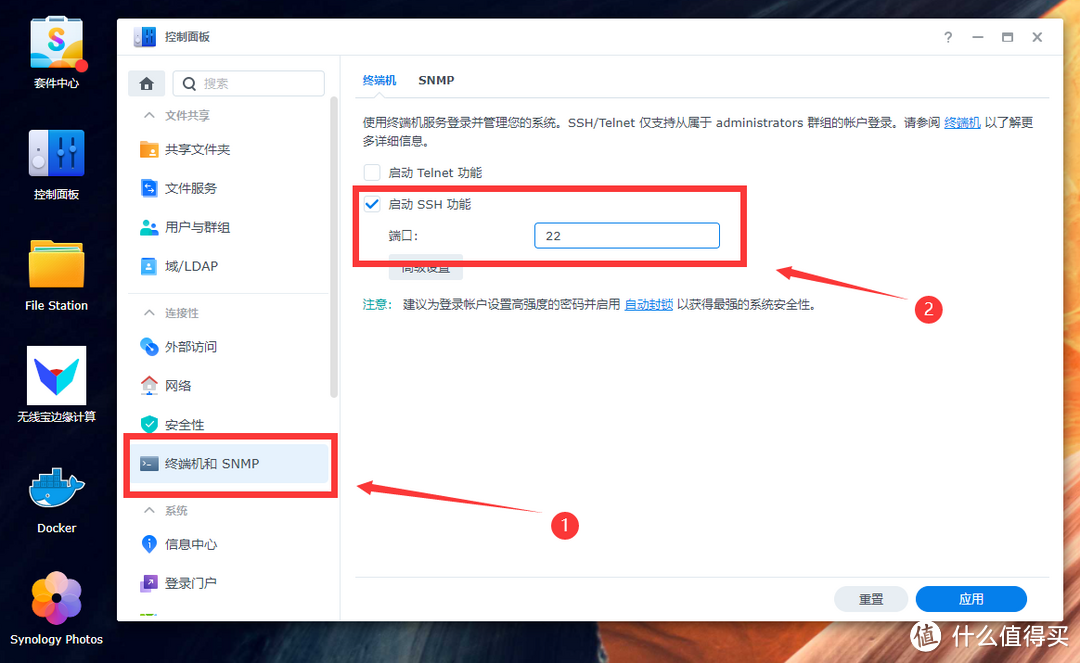Open the 自动封锁 link
The width and height of the screenshot is (1080, 663).
click(x=648, y=304)
